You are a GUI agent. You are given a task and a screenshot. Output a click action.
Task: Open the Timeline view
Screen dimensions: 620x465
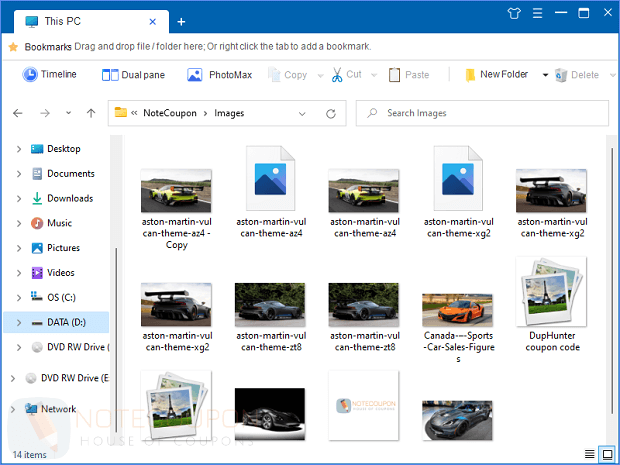pos(49,74)
